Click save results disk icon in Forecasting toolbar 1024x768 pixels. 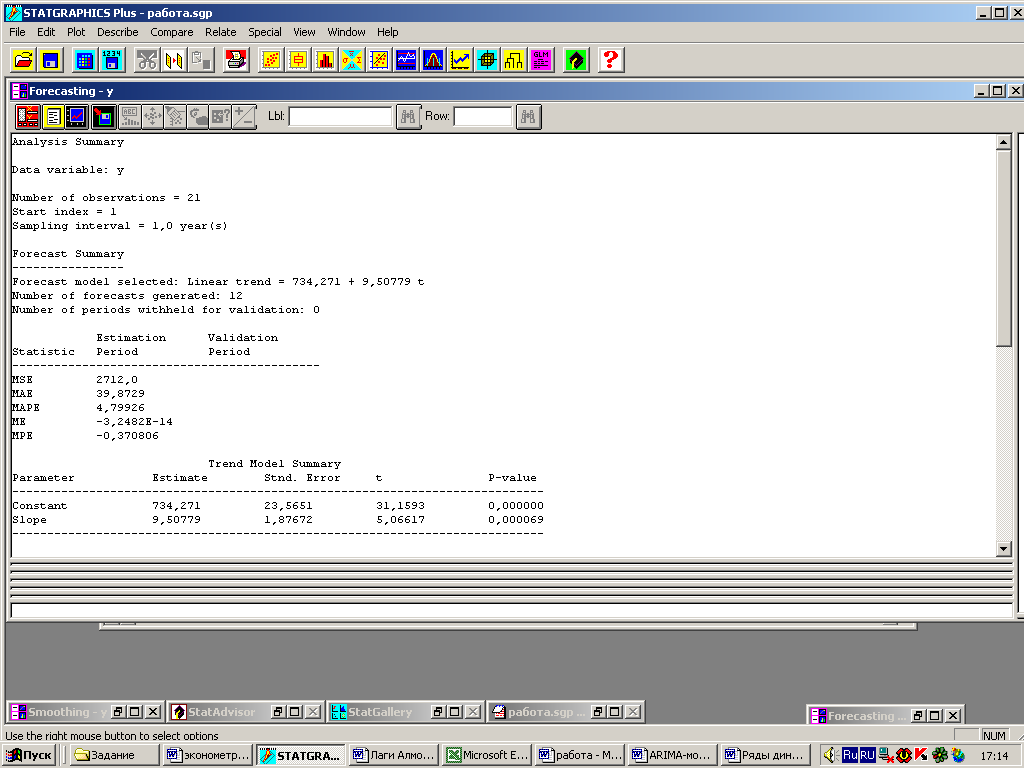pyautogui.click(x=103, y=117)
